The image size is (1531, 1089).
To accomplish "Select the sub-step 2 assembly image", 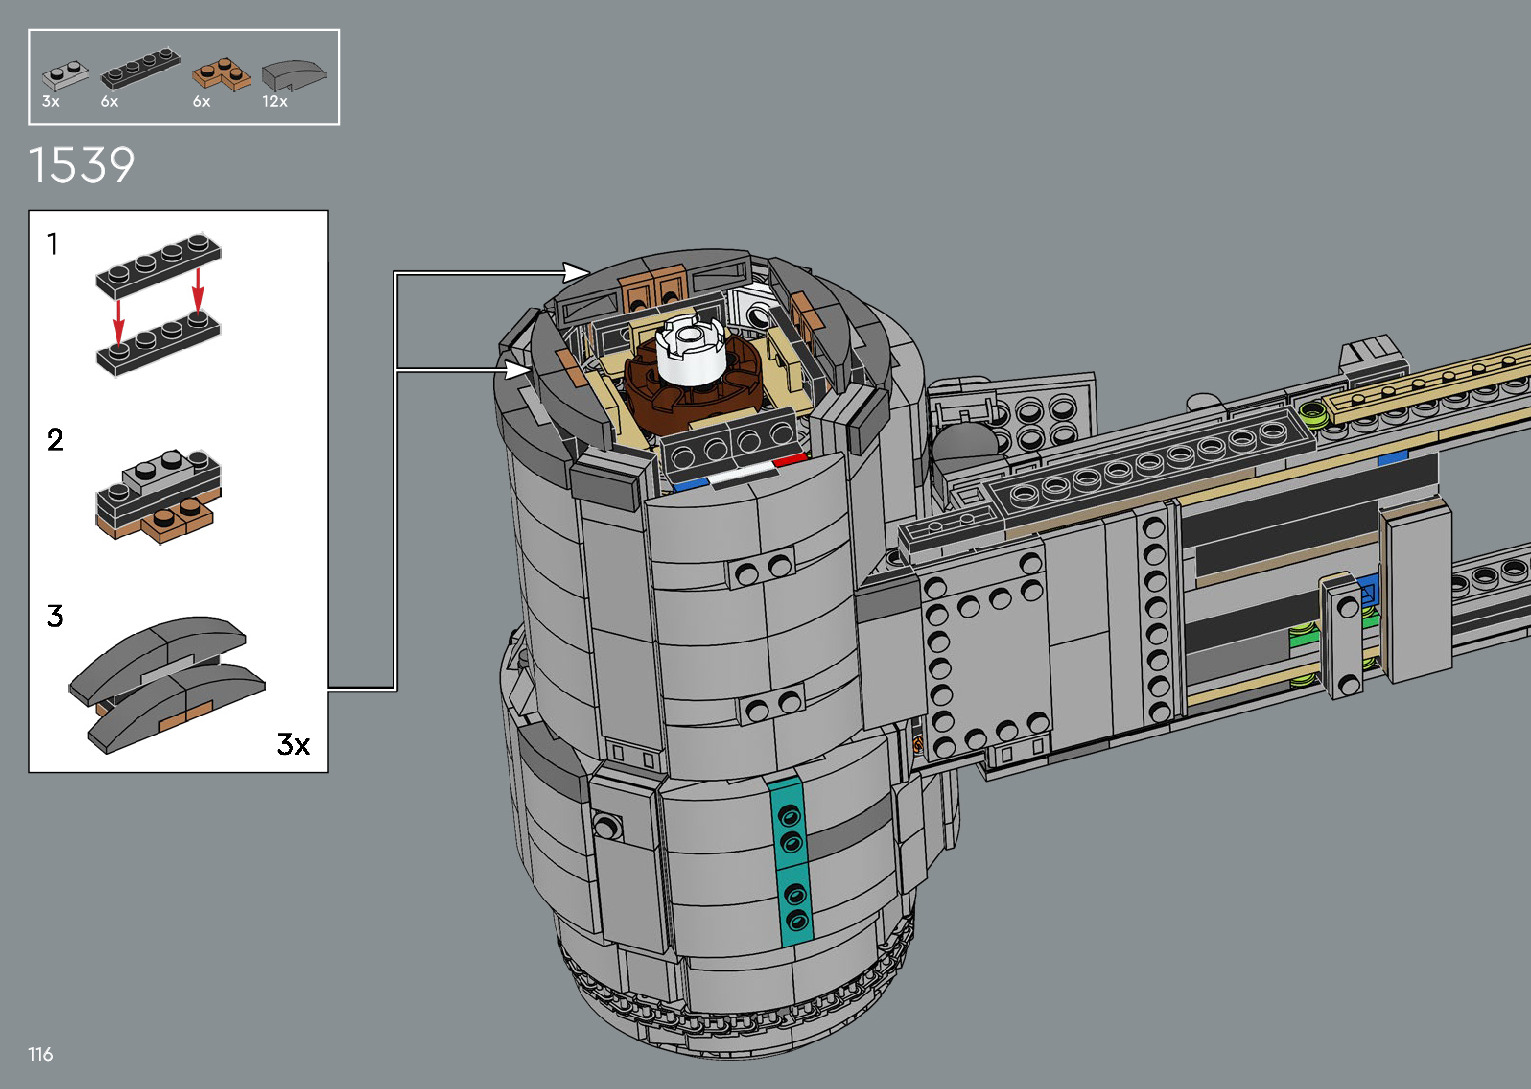I will coord(158,494).
